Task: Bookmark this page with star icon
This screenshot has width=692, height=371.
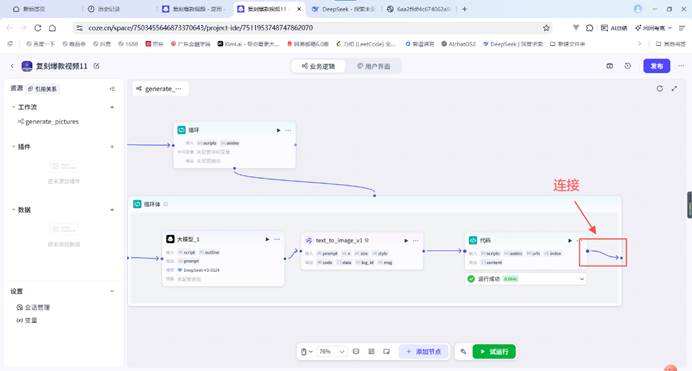Action: tap(546, 28)
